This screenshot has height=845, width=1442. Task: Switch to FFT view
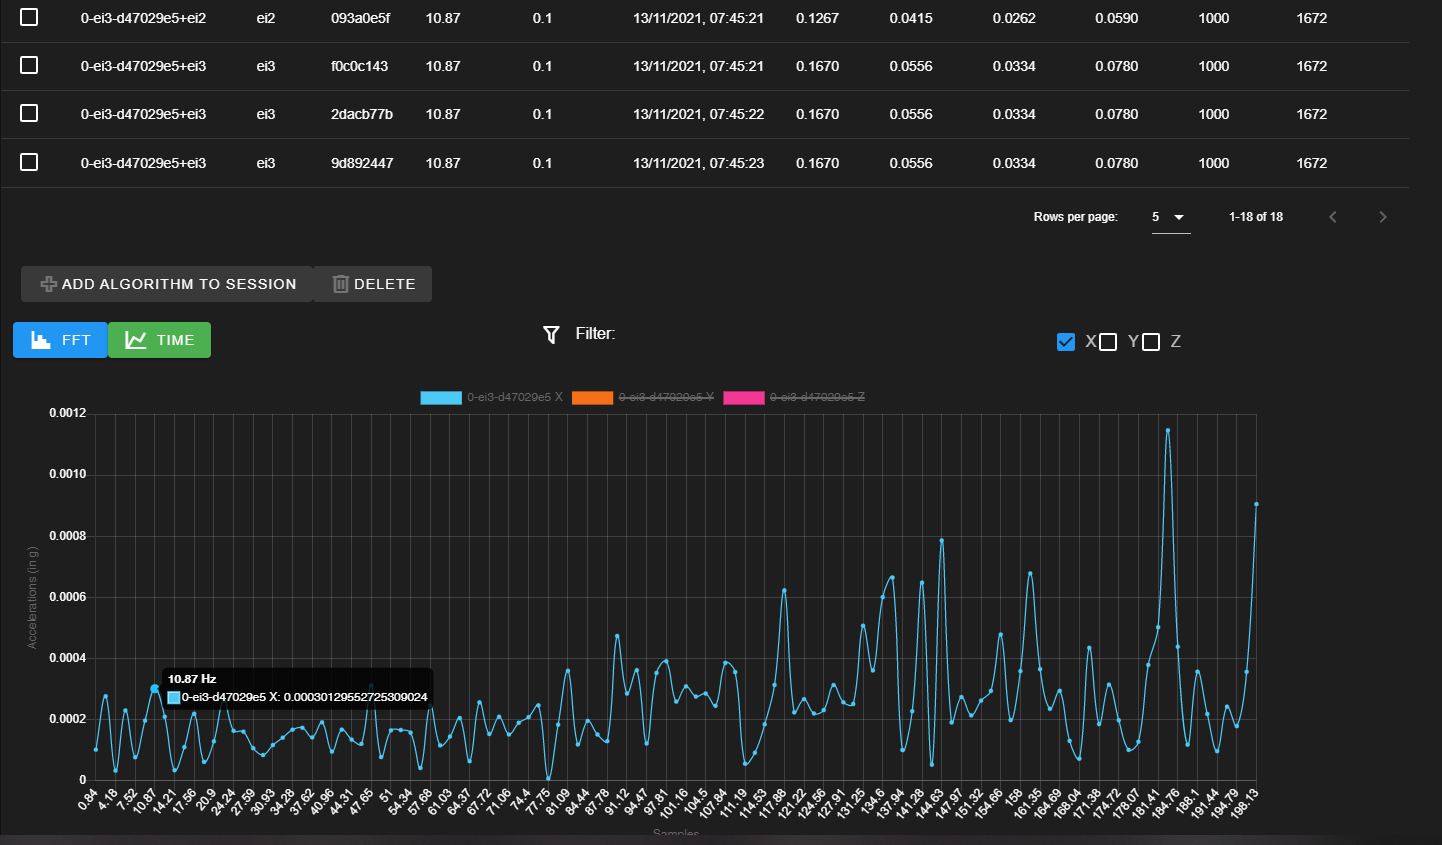point(60,340)
